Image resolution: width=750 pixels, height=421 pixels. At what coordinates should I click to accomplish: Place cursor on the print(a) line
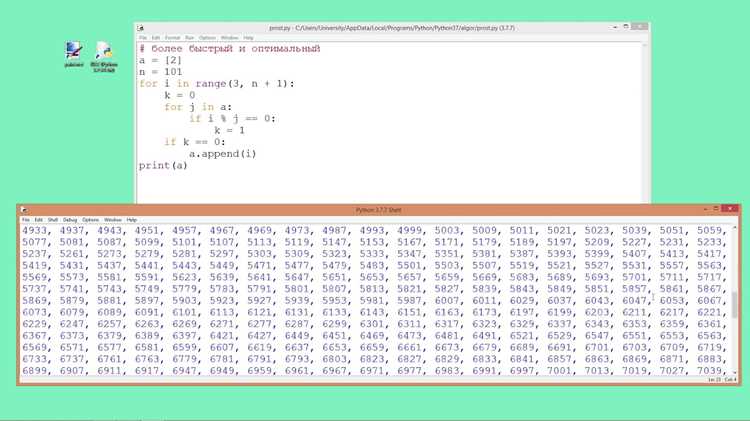(x=163, y=166)
